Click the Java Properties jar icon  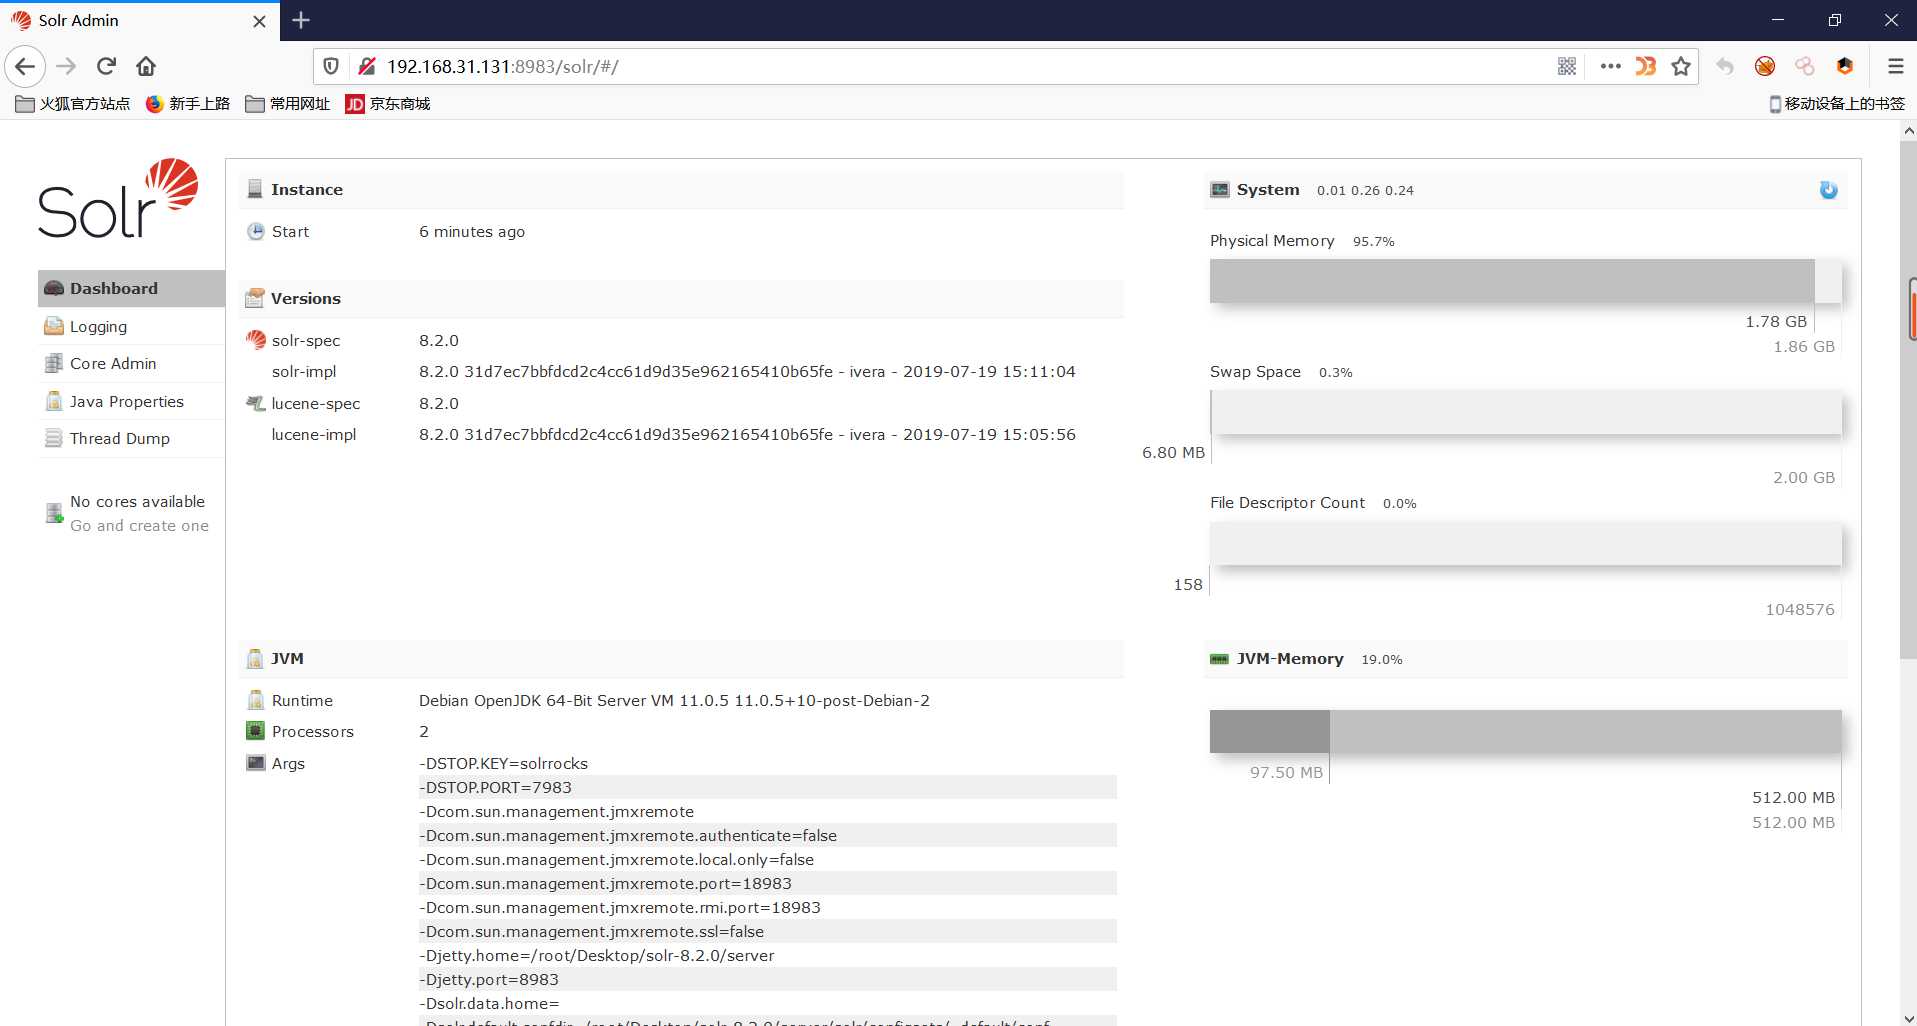pyautogui.click(x=54, y=401)
